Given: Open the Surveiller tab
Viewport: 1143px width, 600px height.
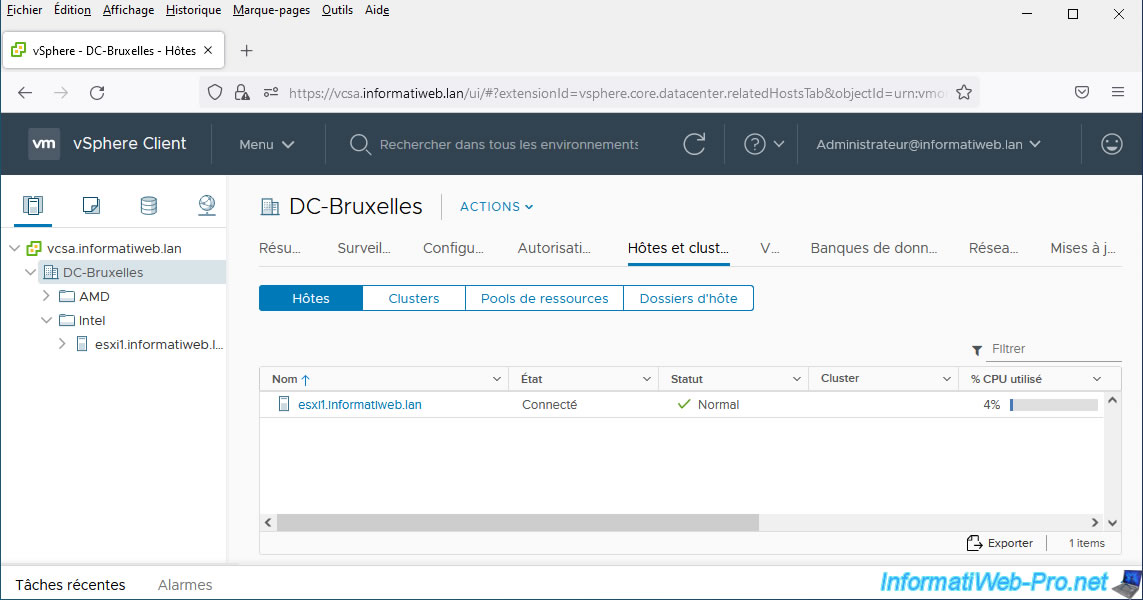Looking at the screenshot, I should click(x=364, y=249).
